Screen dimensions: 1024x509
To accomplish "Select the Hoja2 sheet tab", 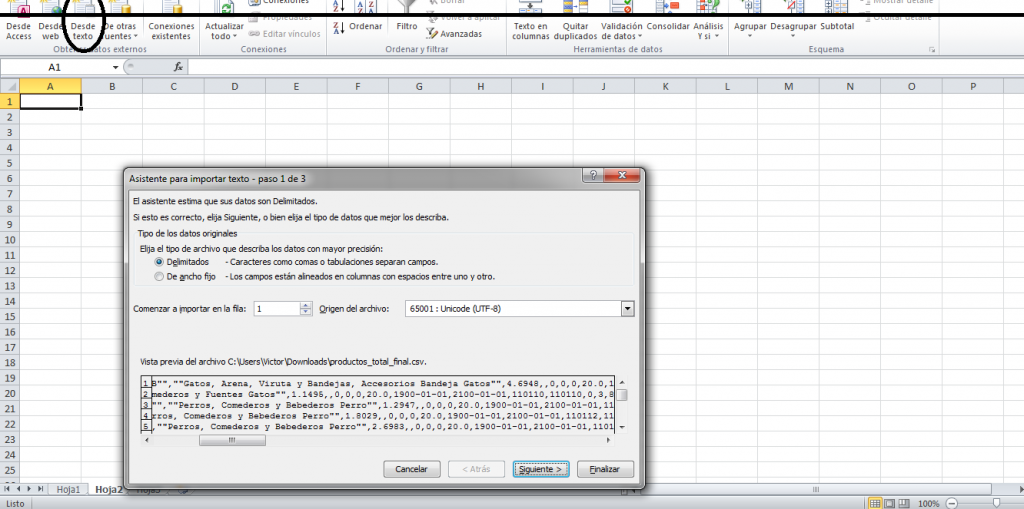I will [x=108, y=490].
